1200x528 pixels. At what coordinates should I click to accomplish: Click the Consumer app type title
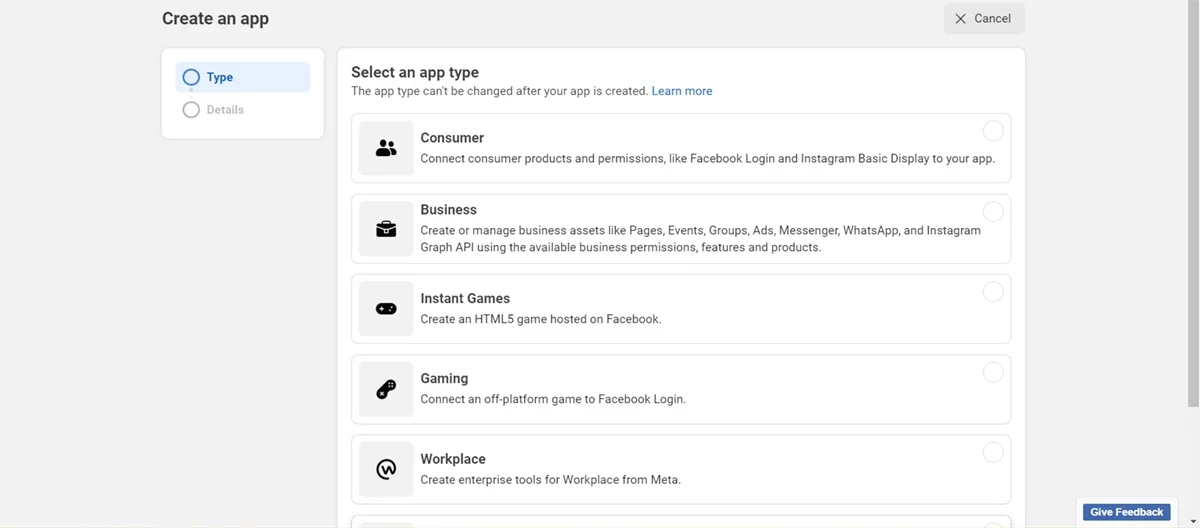[452, 138]
